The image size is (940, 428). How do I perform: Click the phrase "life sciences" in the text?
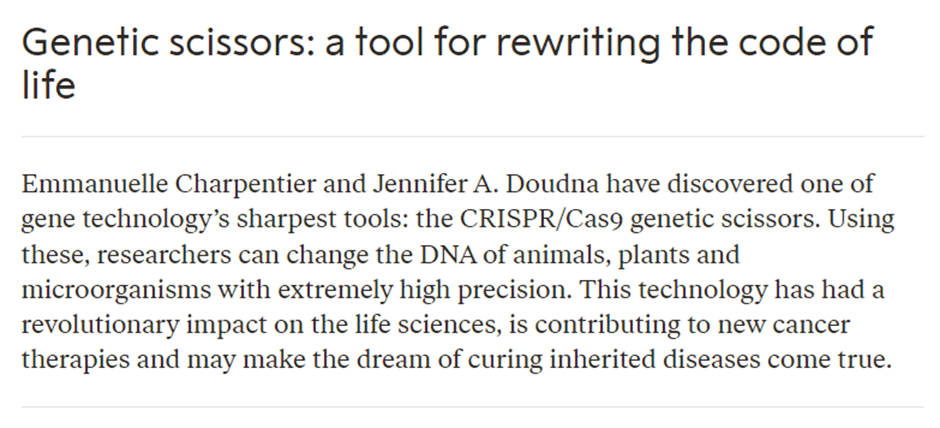pyautogui.click(x=441, y=325)
